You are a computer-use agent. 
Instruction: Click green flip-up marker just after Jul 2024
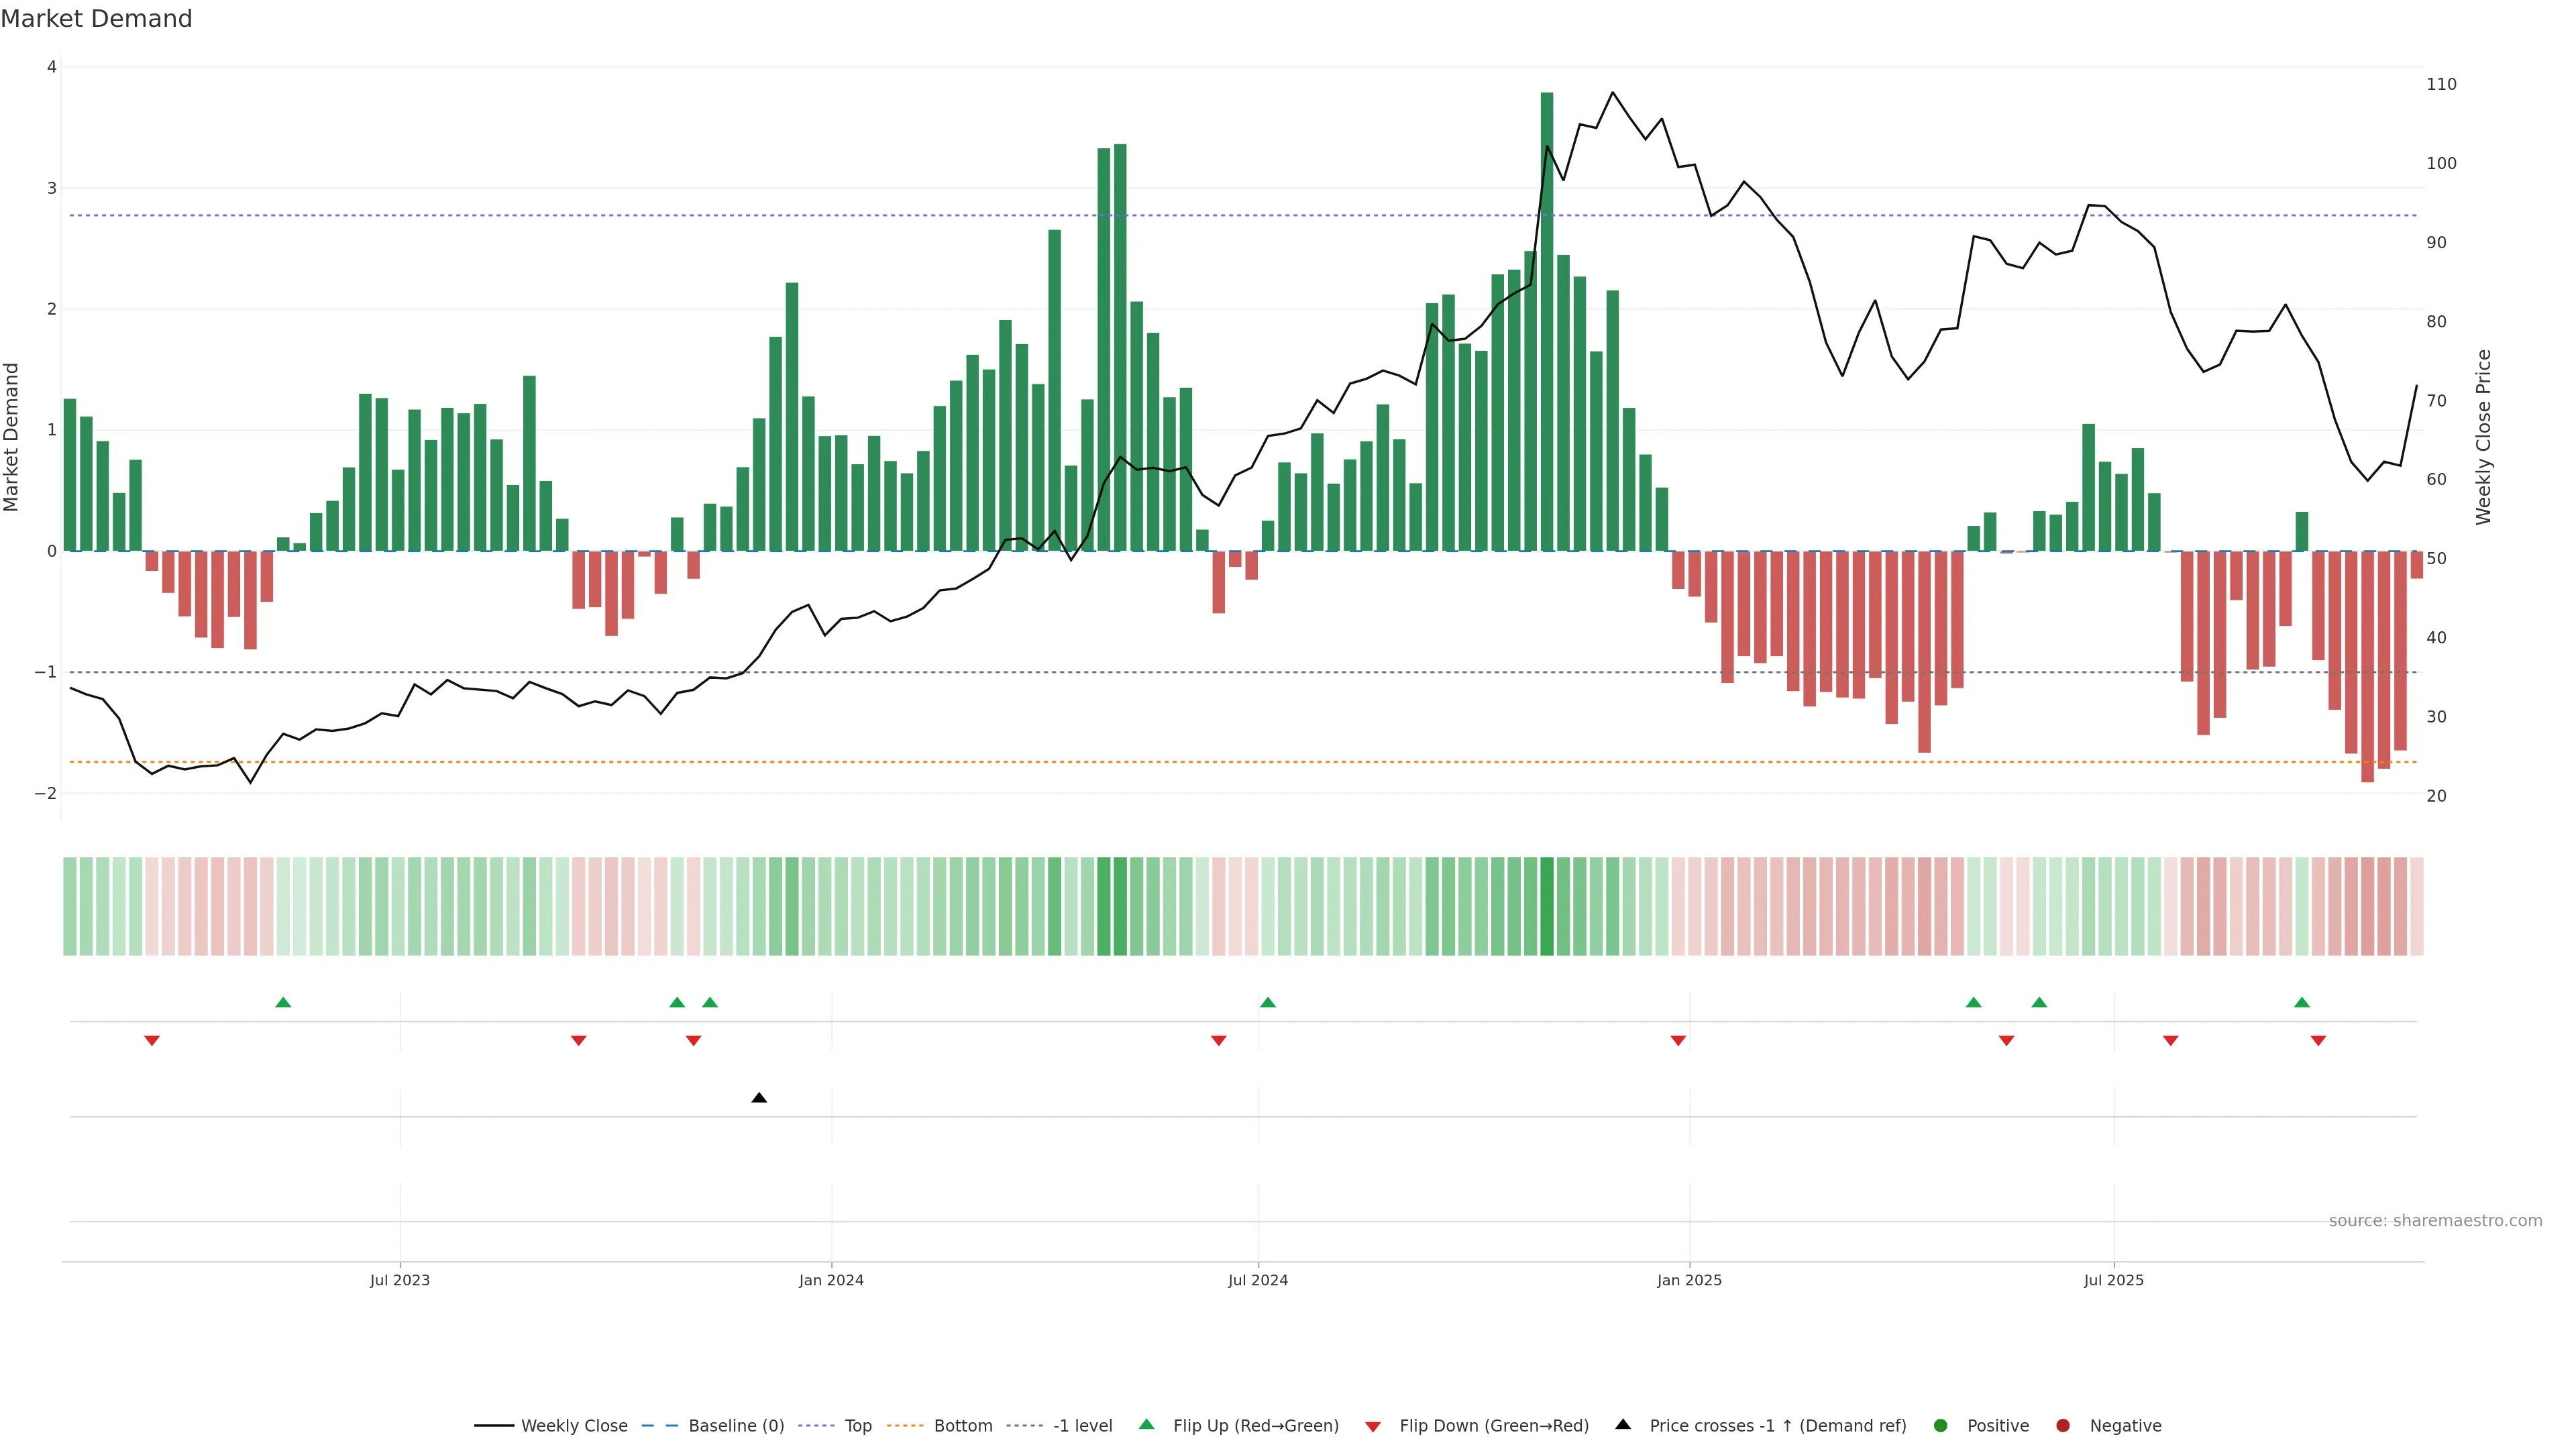pos(1268,1002)
